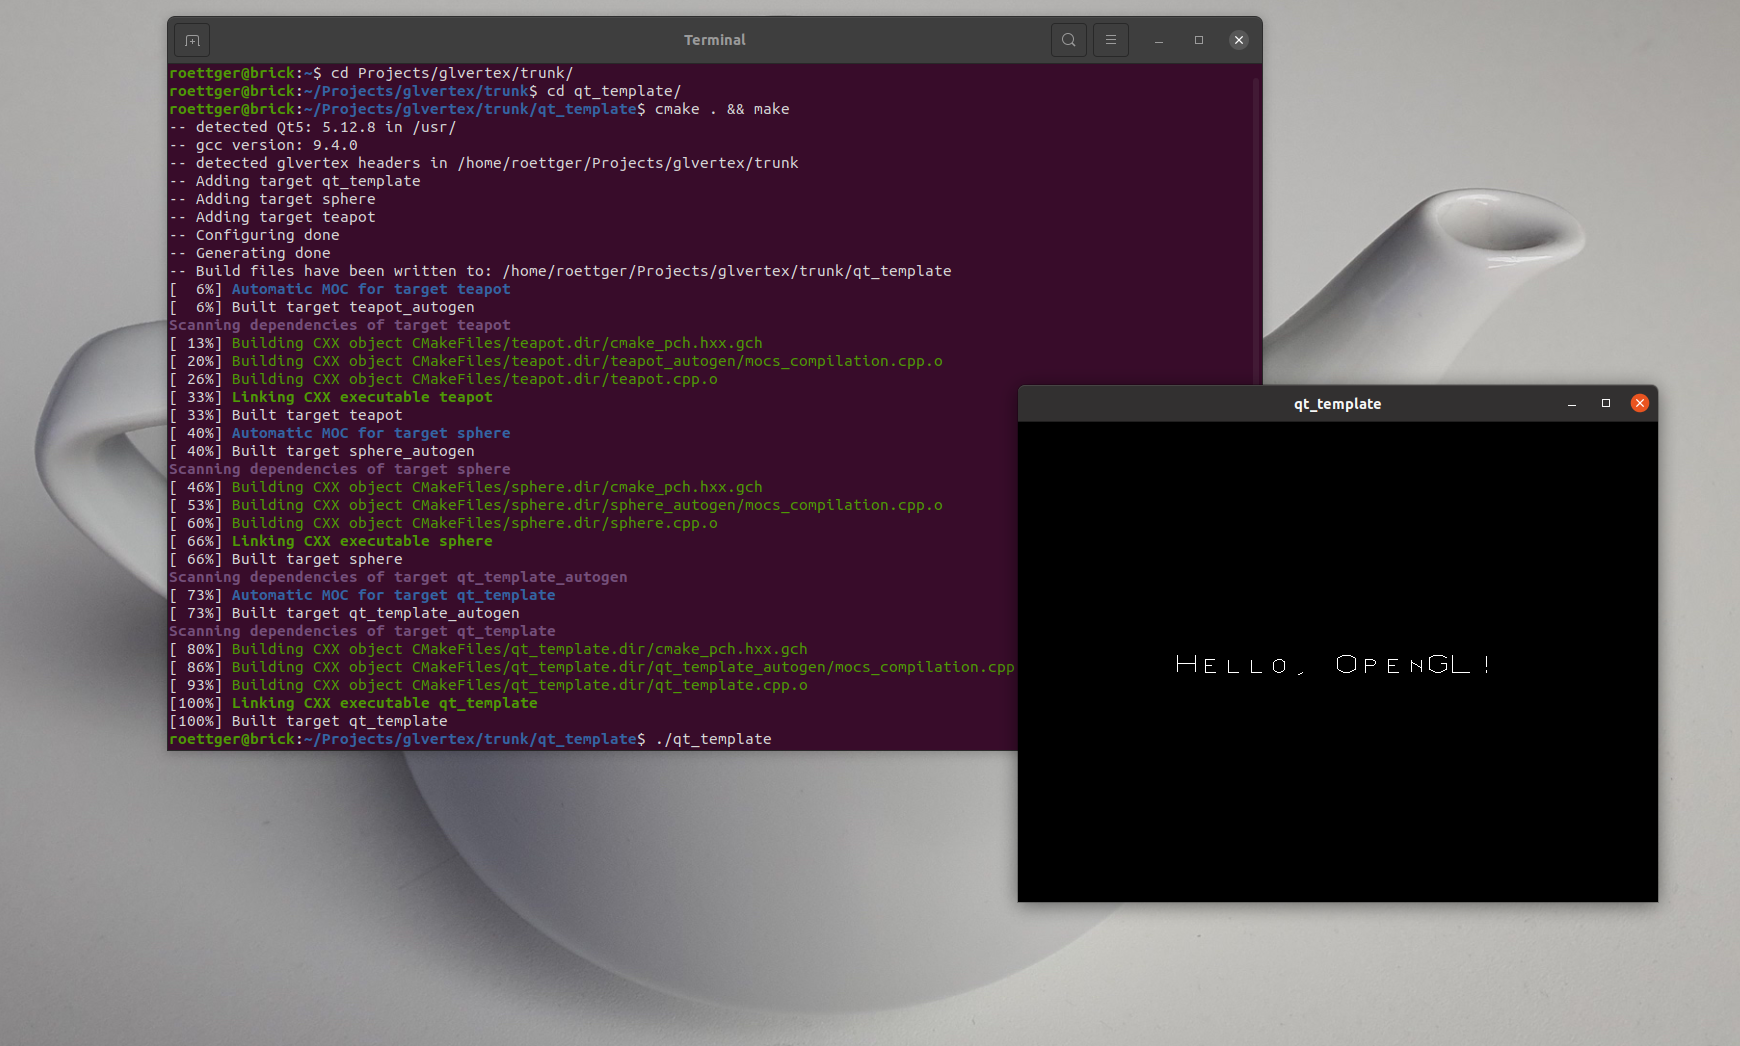Minimize the Terminal window
The height and width of the screenshot is (1046, 1740).
point(1159,40)
